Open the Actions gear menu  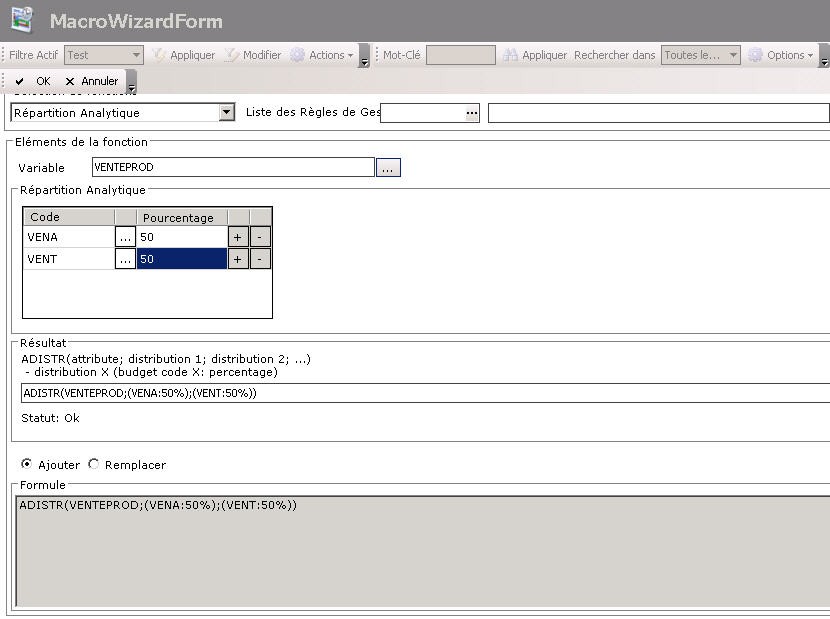[x=321, y=55]
